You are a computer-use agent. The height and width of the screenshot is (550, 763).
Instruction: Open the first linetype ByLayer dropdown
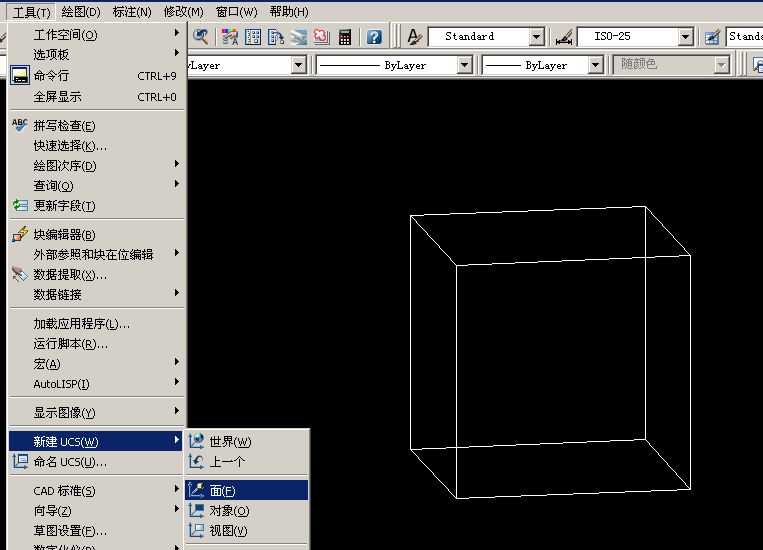(465, 65)
